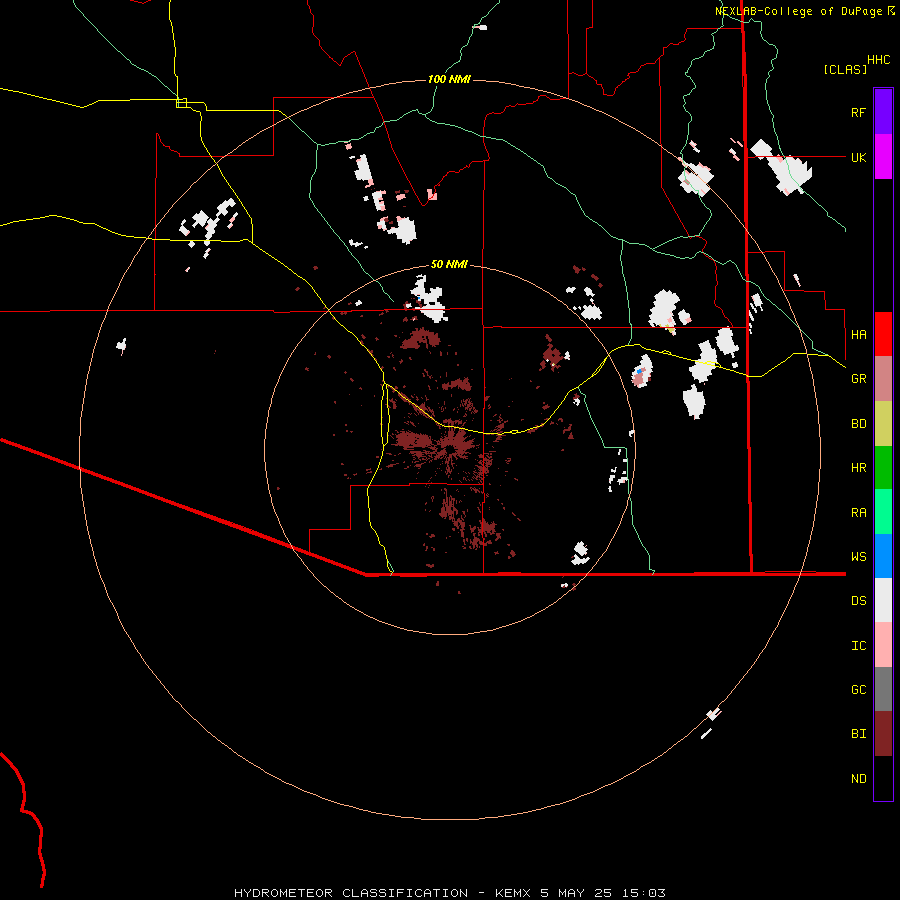The height and width of the screenshot is (900, 900).
Task: Click the ND legend label
Action: (858, 779)
